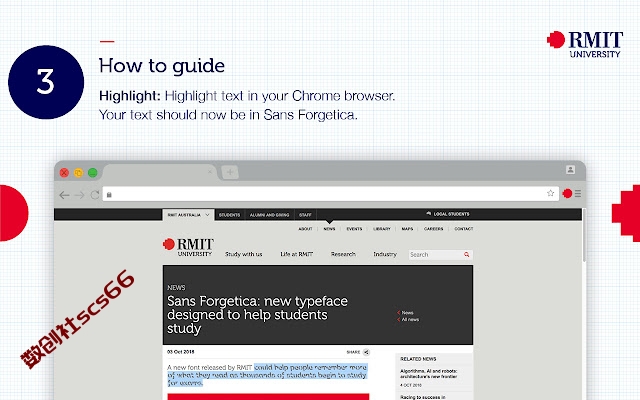640x400 pixels.
Task: Select News in secondary navigation
Action: (329, 229)
